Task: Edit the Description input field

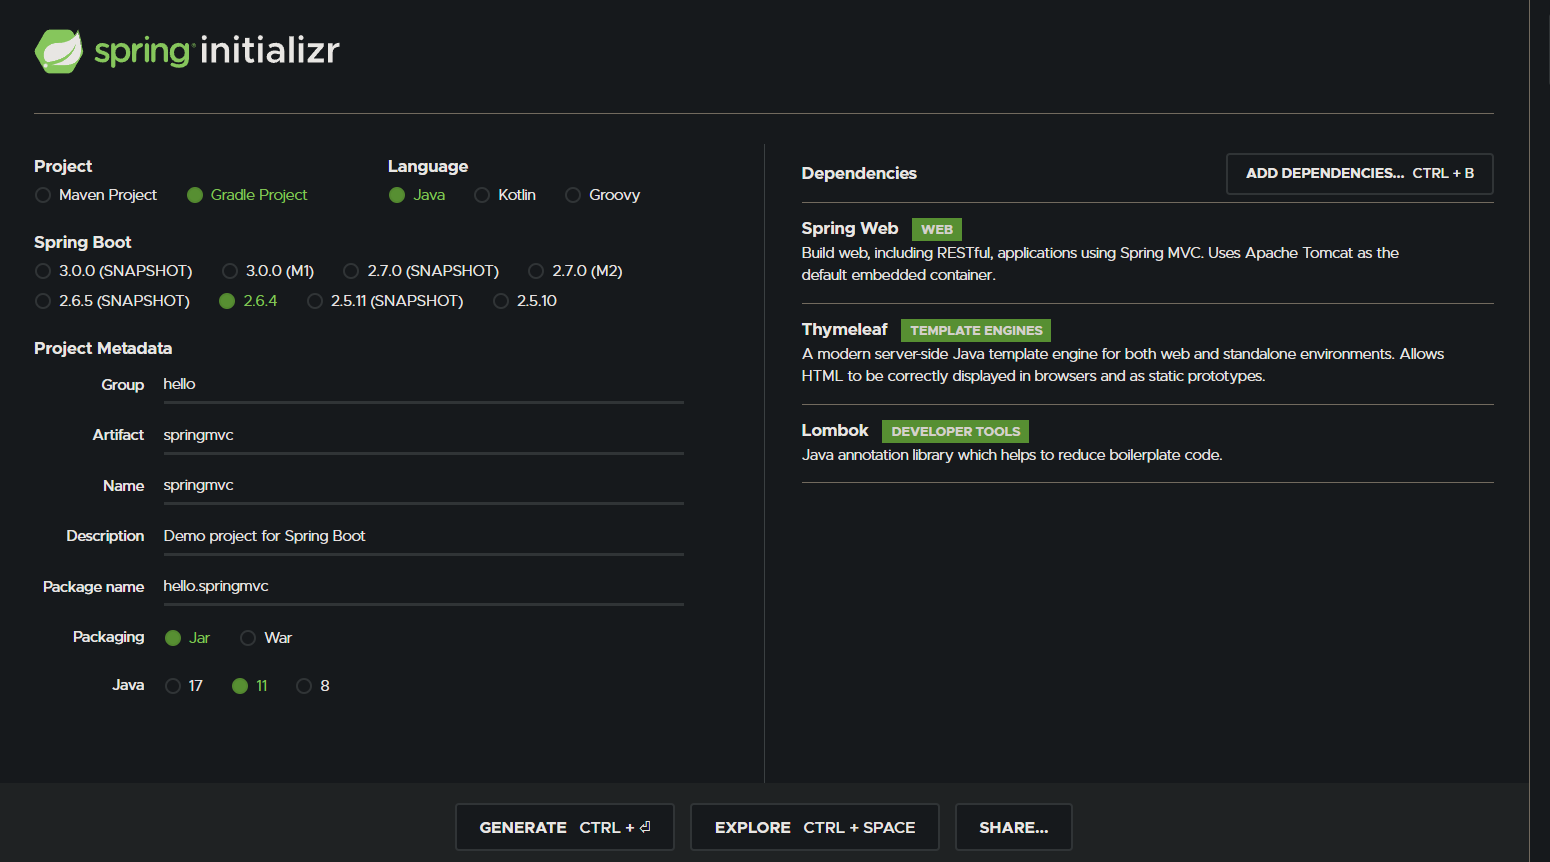Action: click(x=423, y=536)
